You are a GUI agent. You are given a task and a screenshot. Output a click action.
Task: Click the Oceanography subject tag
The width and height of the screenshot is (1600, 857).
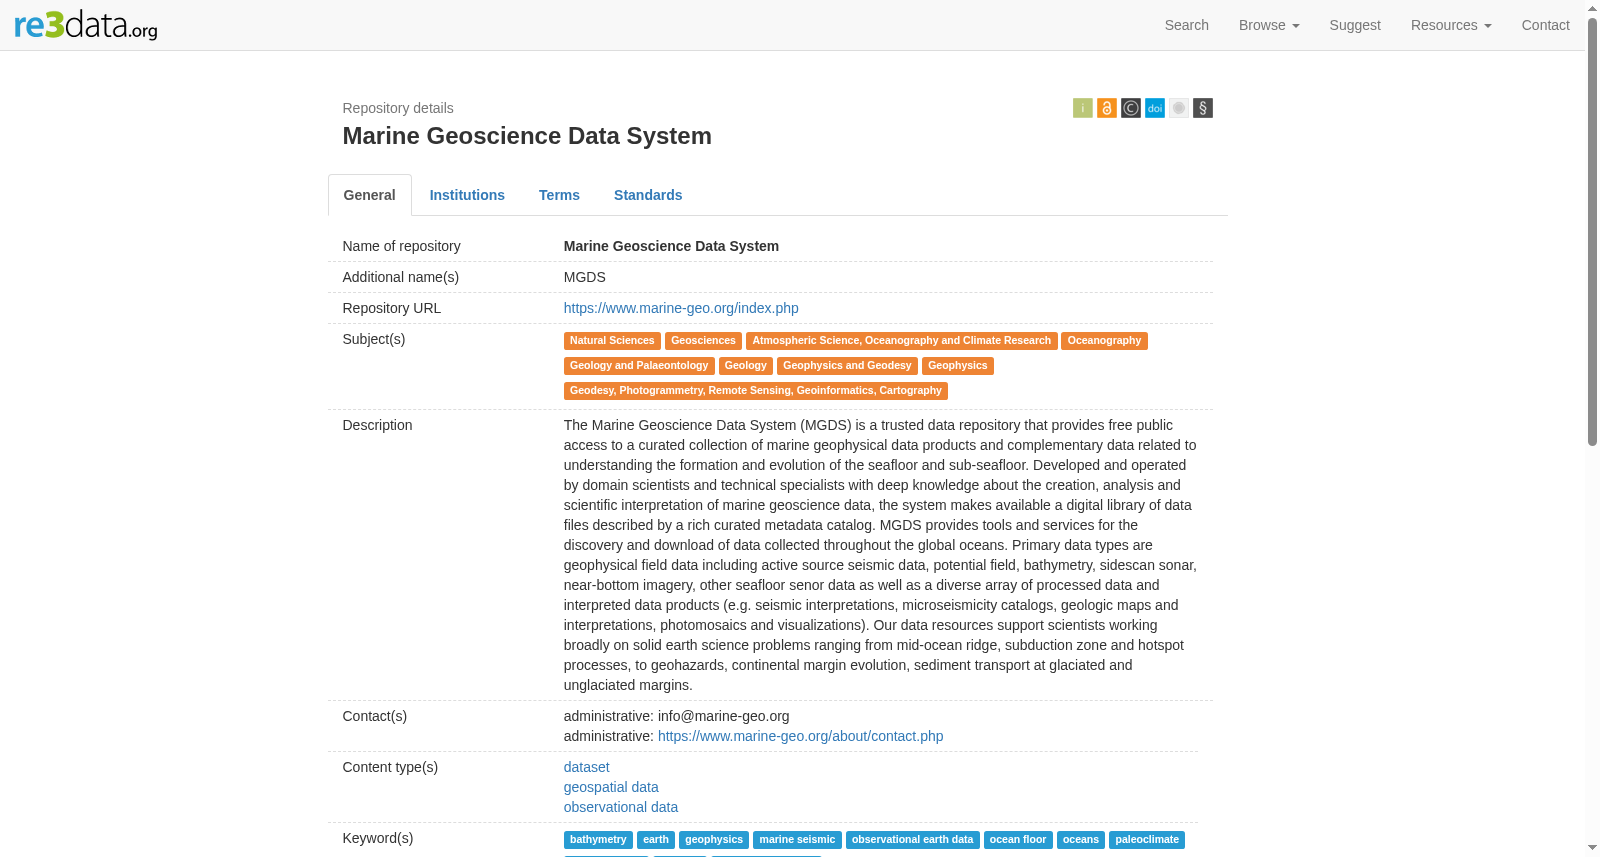pos(1104,341)
